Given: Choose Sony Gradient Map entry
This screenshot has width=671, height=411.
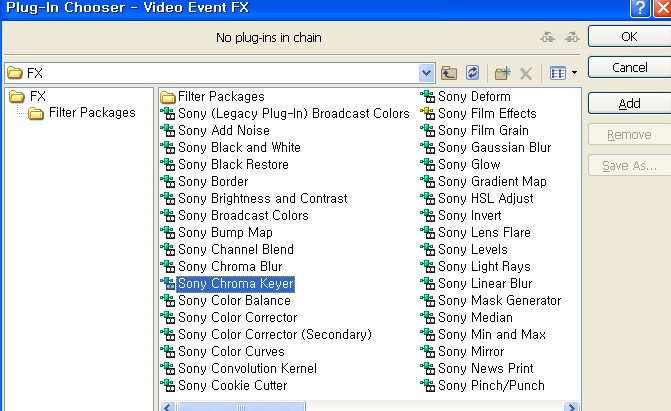Looking at the screenshot, I should tap(492, 182).
